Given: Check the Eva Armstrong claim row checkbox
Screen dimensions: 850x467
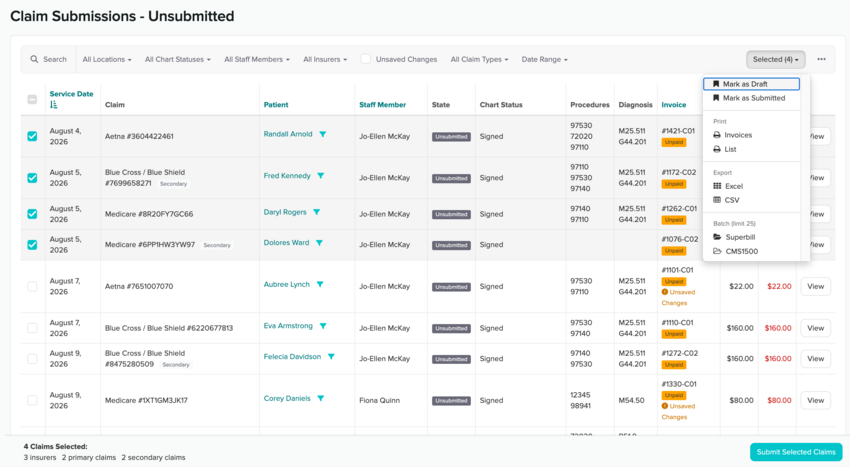Looking at the screenshot, I should pyautogui.click(x=32, y=328).
